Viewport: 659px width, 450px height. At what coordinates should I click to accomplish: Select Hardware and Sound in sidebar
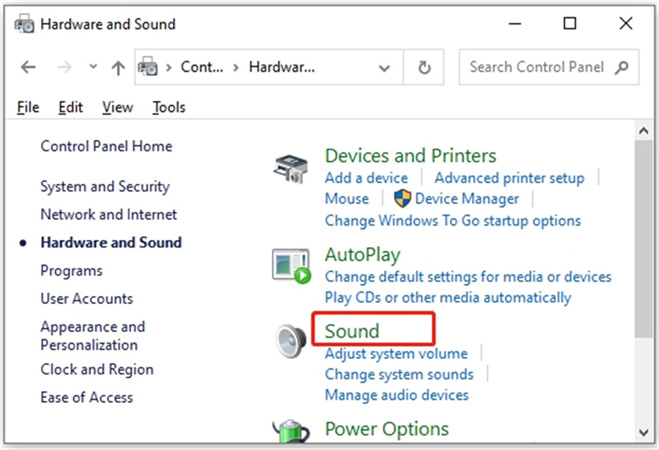(x=111, y=242)
